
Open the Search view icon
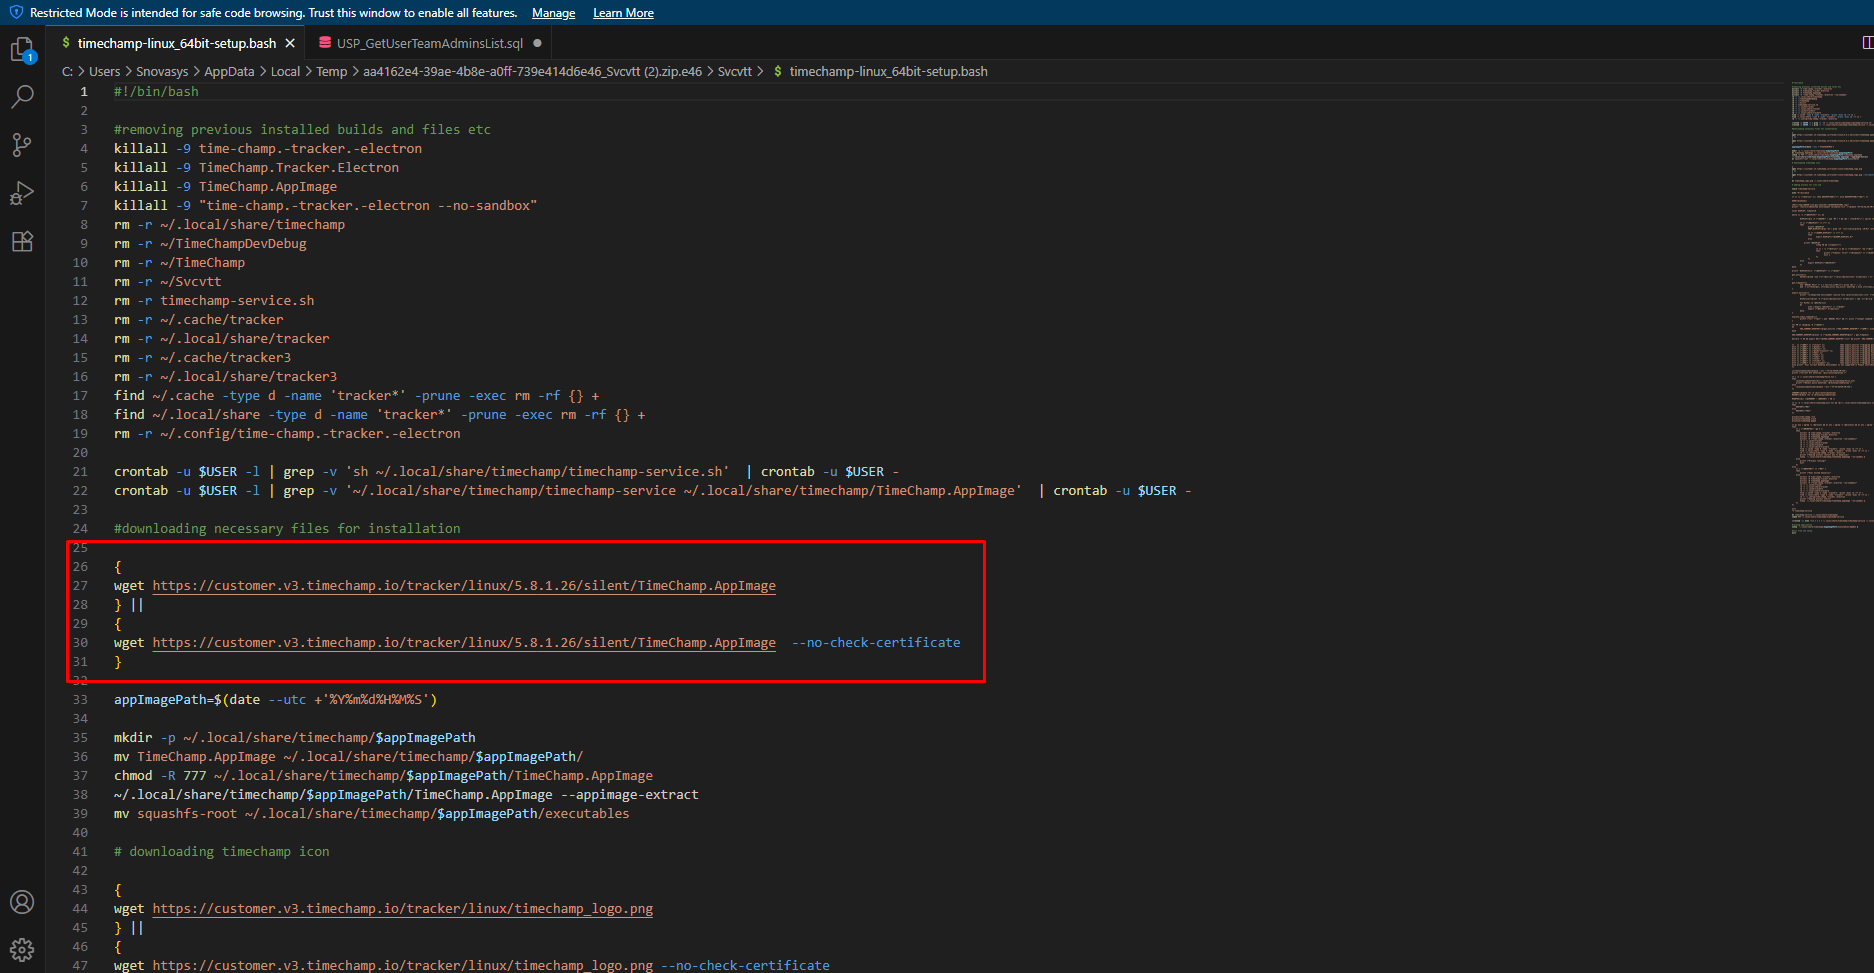pyautogui.click(x=22, y=97)
